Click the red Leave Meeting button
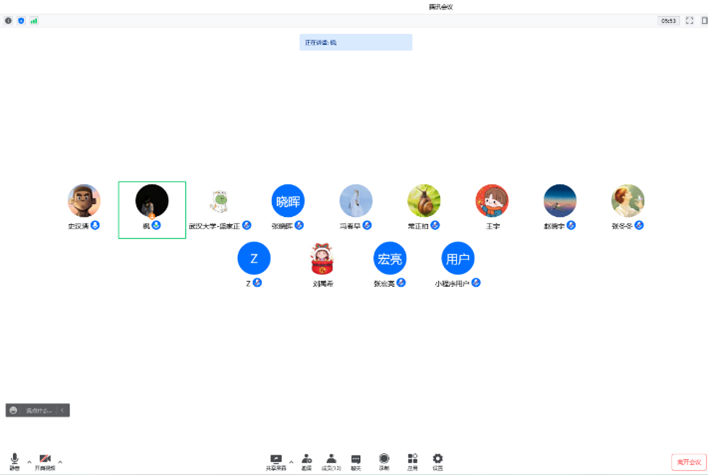This screenshot has width=708, height=475. (687, 461)
